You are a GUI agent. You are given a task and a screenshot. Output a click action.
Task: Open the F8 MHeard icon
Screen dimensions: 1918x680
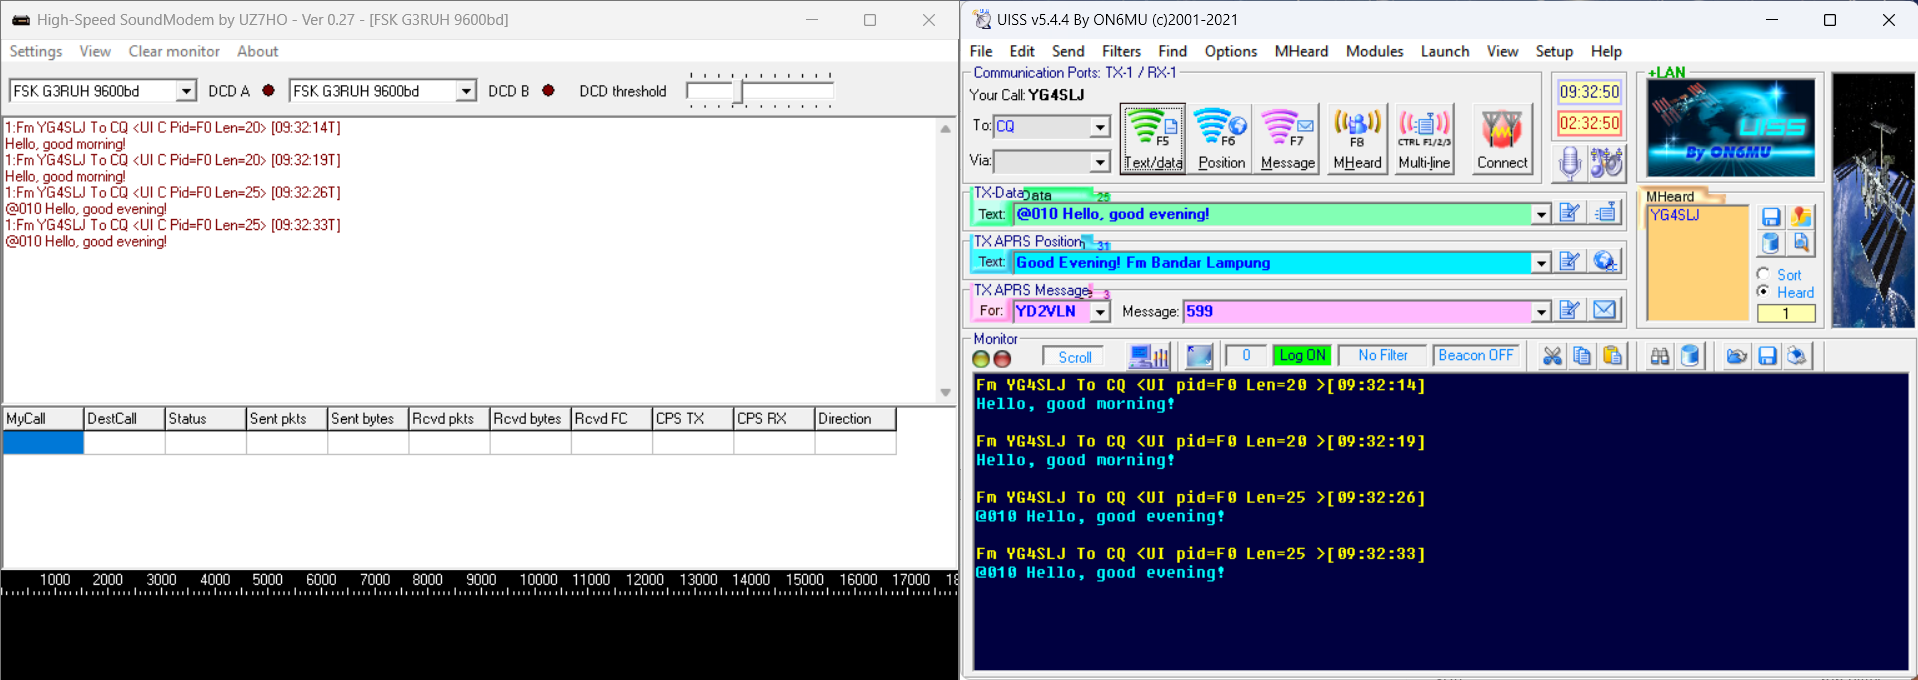coord(1357,138)
